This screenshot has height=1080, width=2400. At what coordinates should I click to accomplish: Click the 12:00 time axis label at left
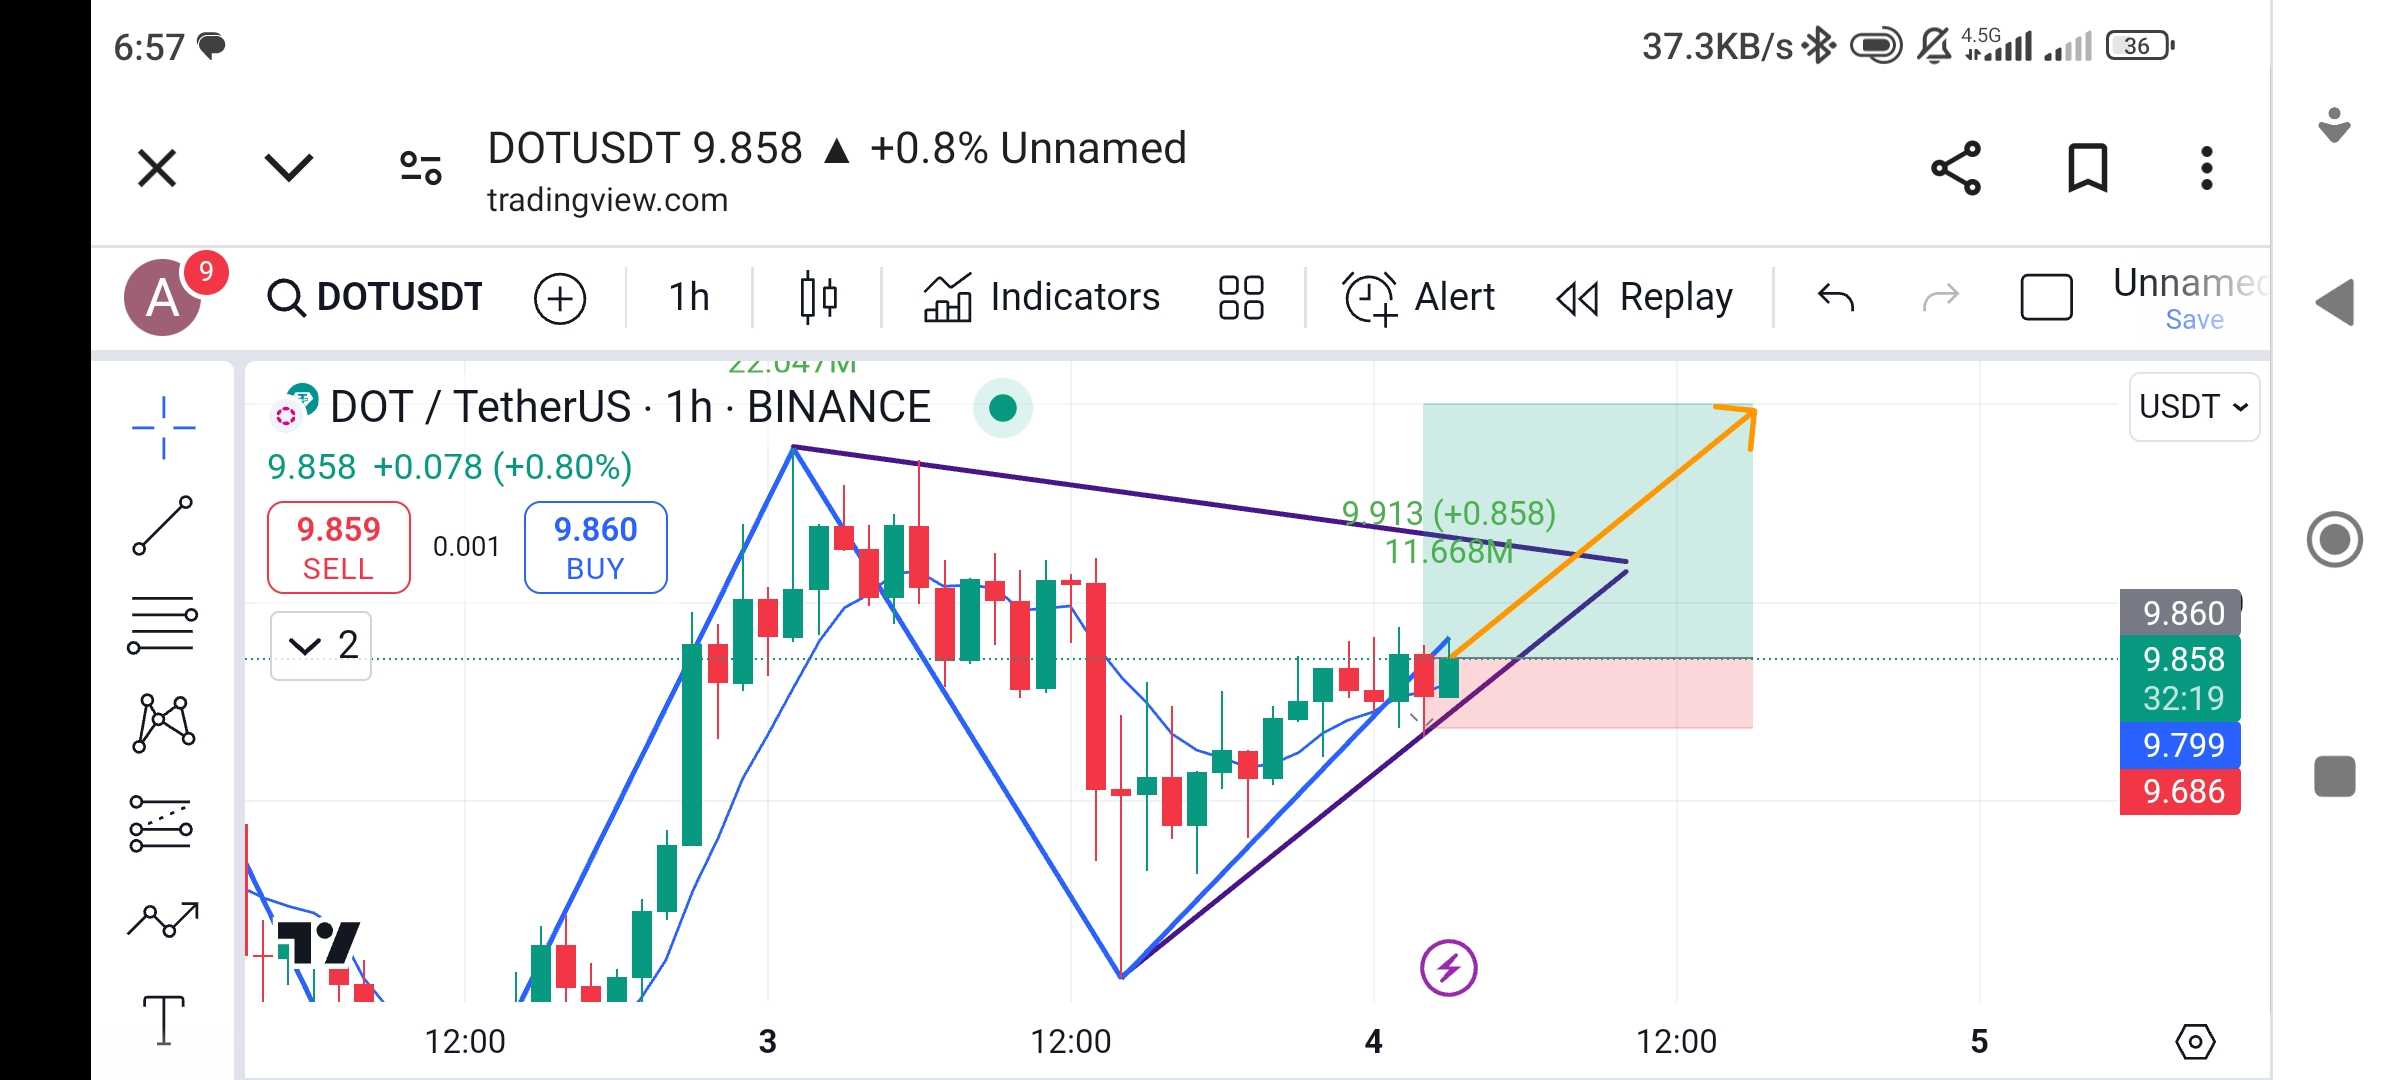pyautogui.click(x=465, y=1042)
